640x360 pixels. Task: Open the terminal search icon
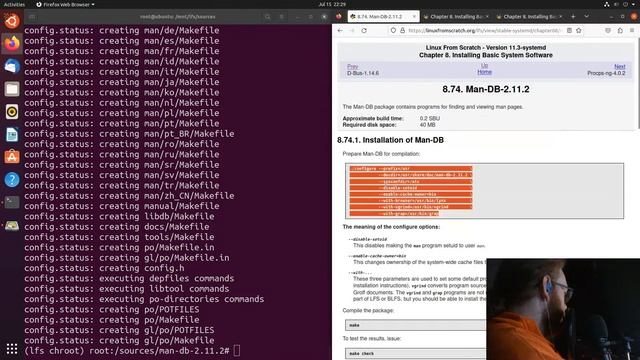point(267,17)
